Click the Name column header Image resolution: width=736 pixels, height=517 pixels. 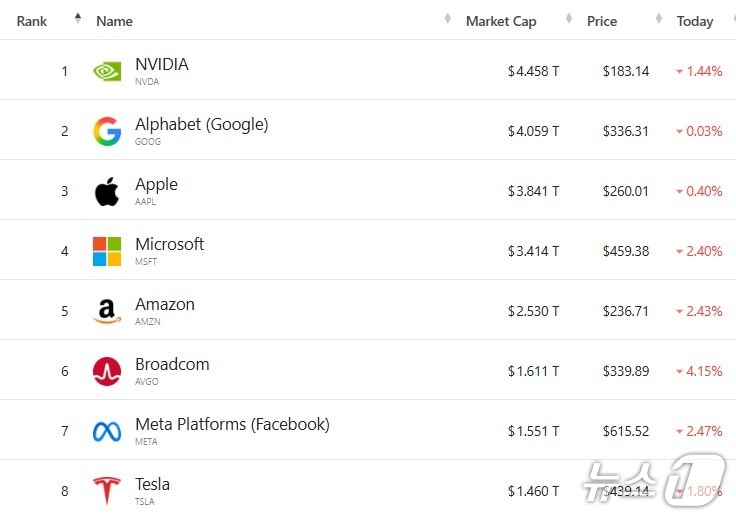(114, 21)
